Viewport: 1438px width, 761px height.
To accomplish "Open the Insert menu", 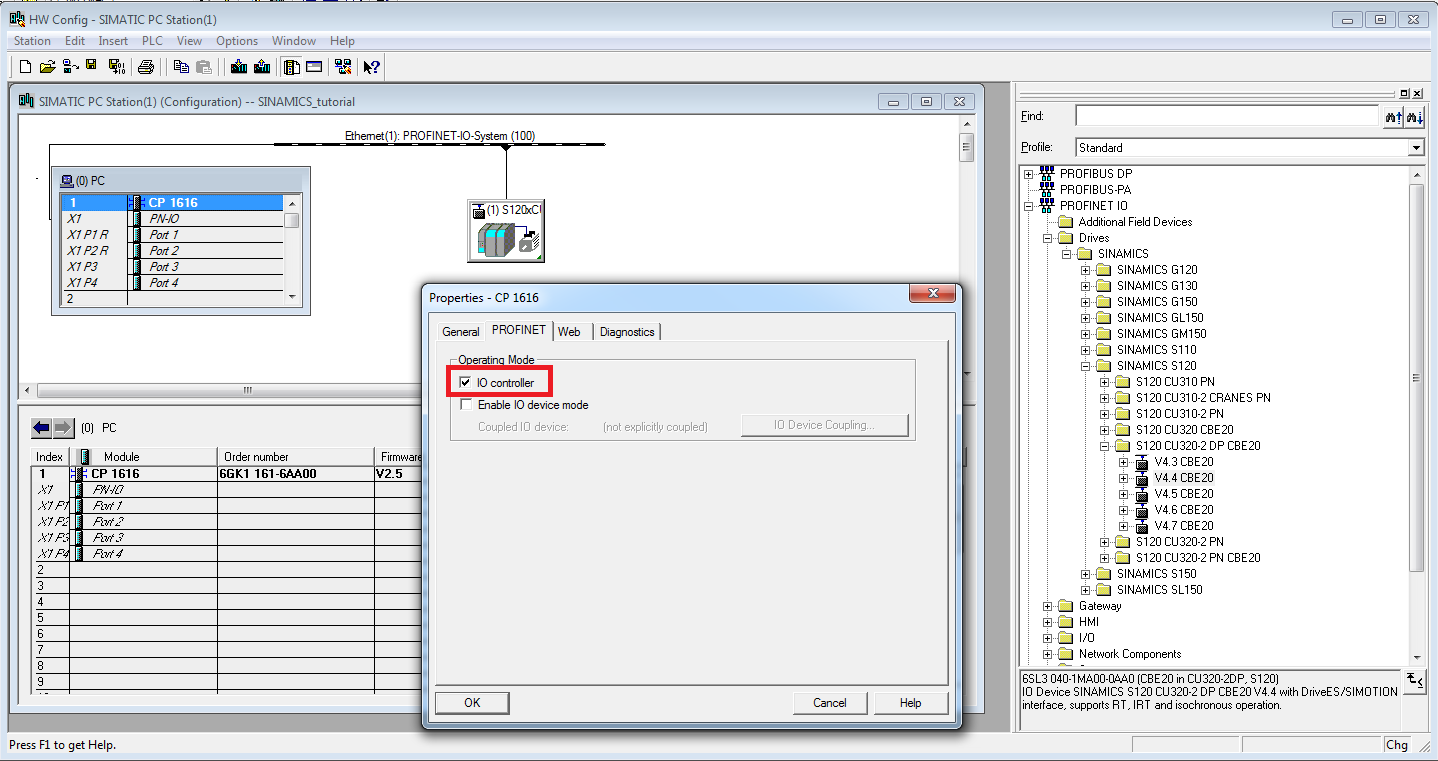I will point(113,41).
